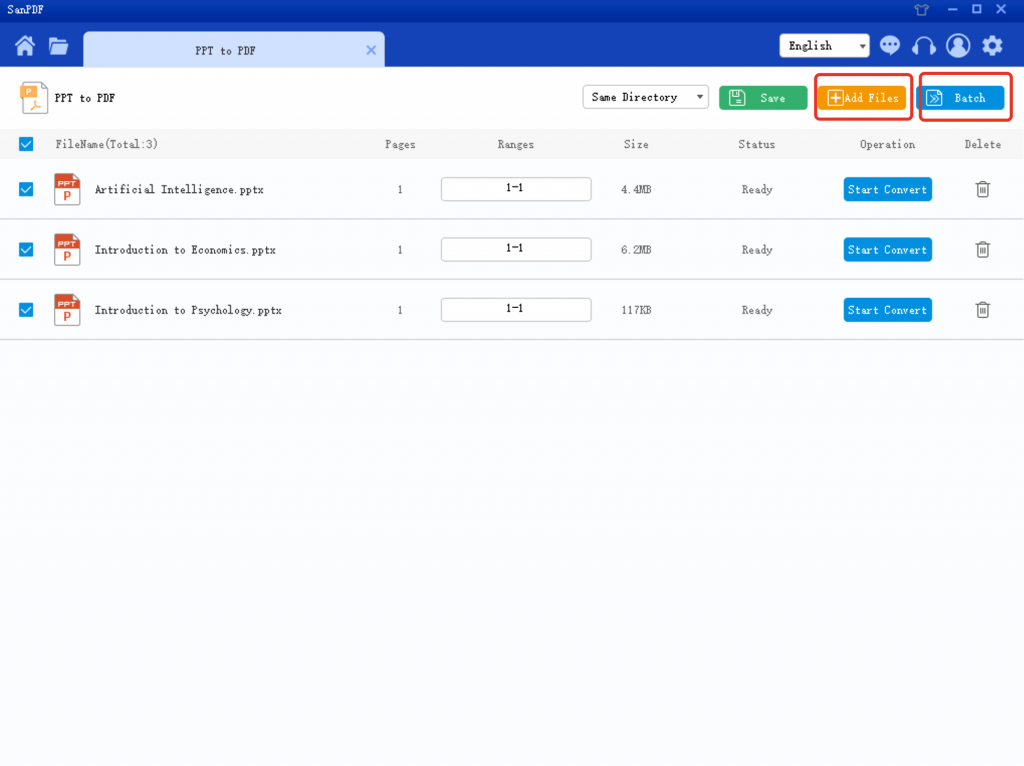Close the PPT to PDF tab

371,50
